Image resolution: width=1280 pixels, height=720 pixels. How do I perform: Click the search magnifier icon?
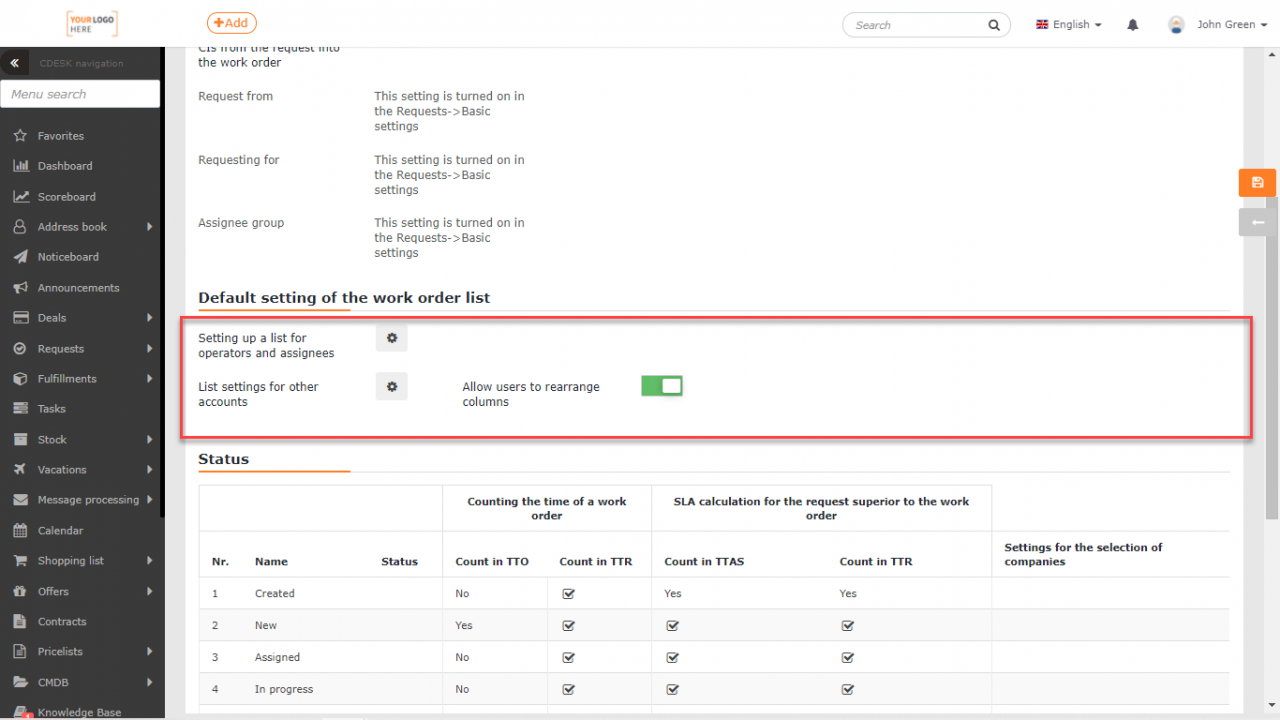point(994,25)
